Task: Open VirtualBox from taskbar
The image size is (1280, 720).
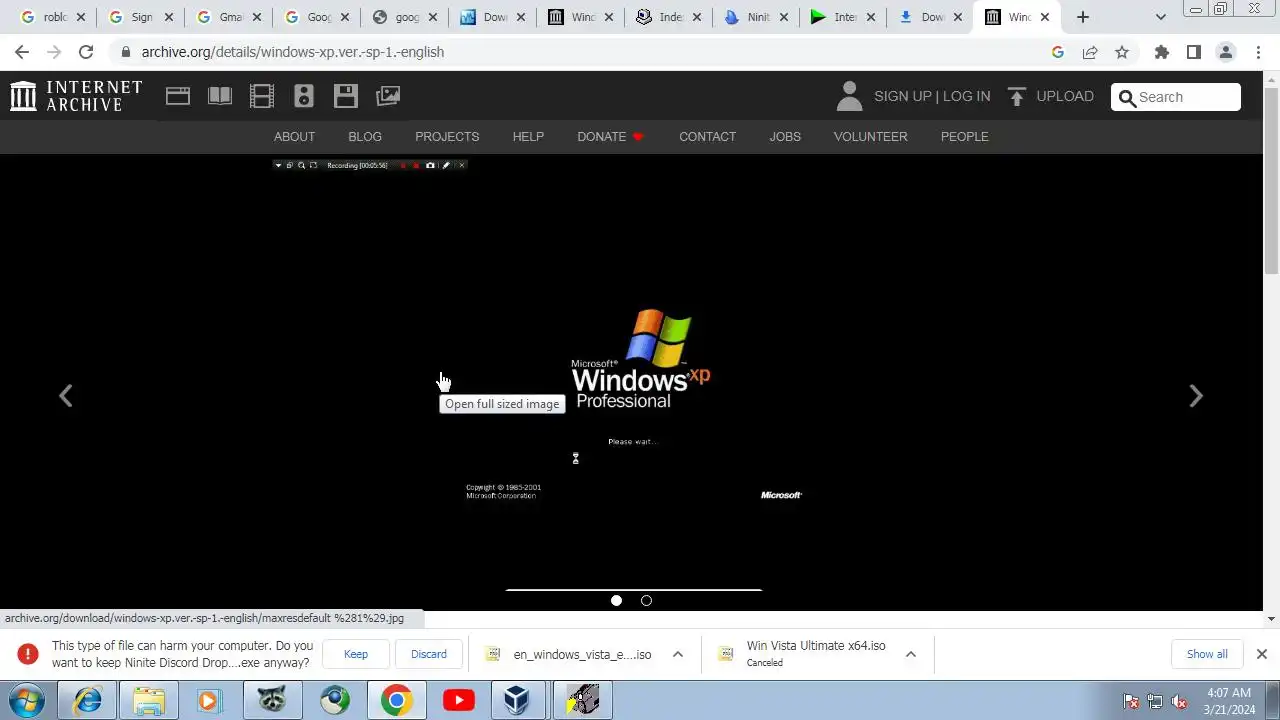Action: (x=517, y=700)
